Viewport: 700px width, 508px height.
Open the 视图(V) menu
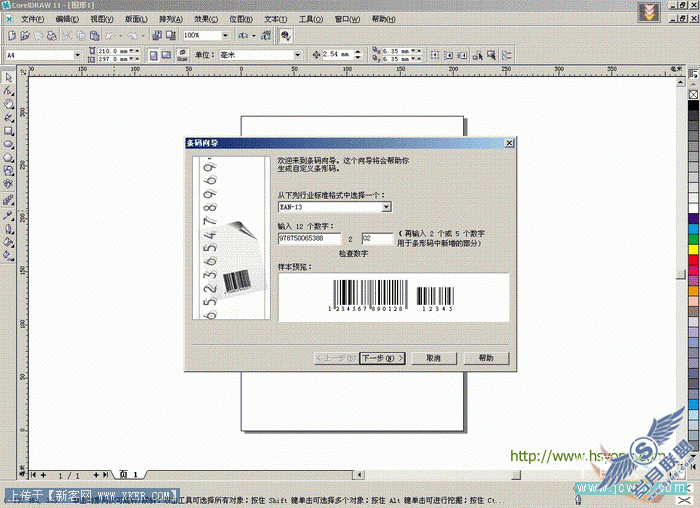(102, 19)
